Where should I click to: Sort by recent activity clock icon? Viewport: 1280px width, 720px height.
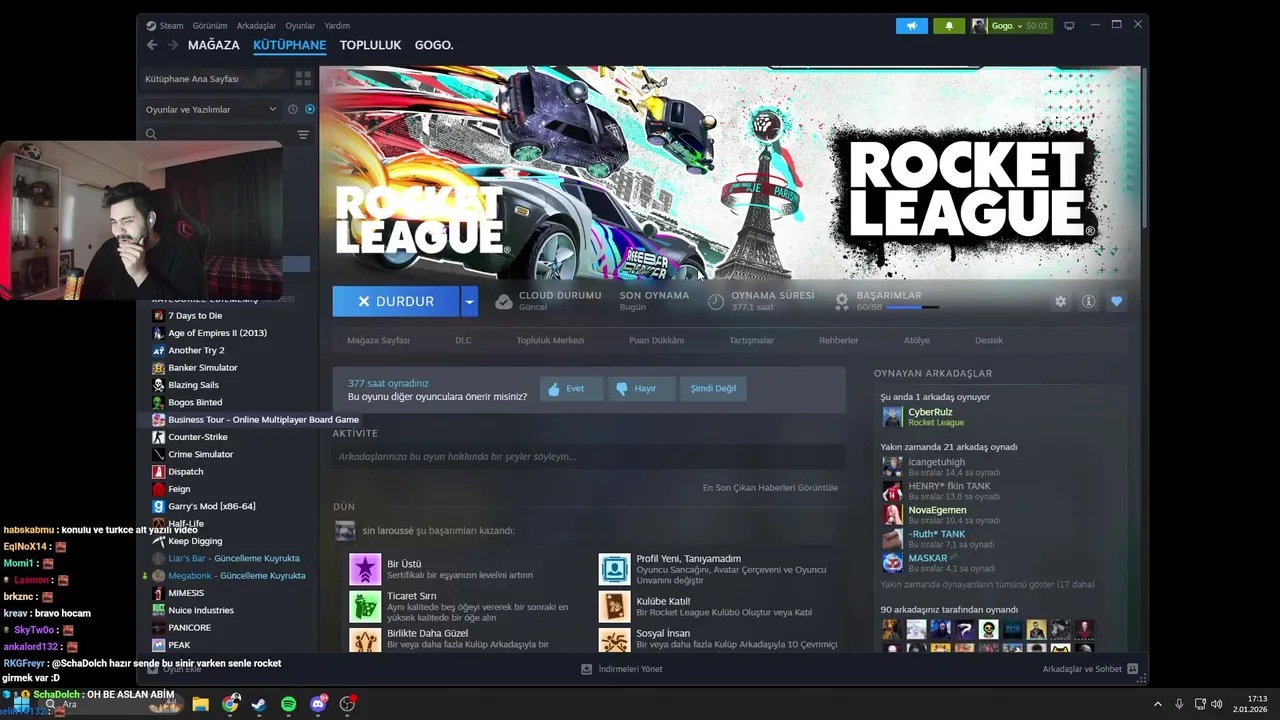click(x=293, y=109)
